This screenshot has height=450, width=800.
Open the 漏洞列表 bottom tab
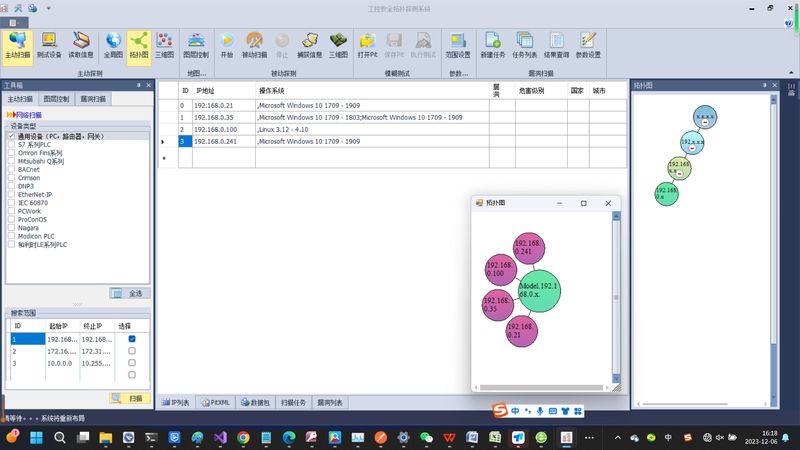[x=330, y=403]
